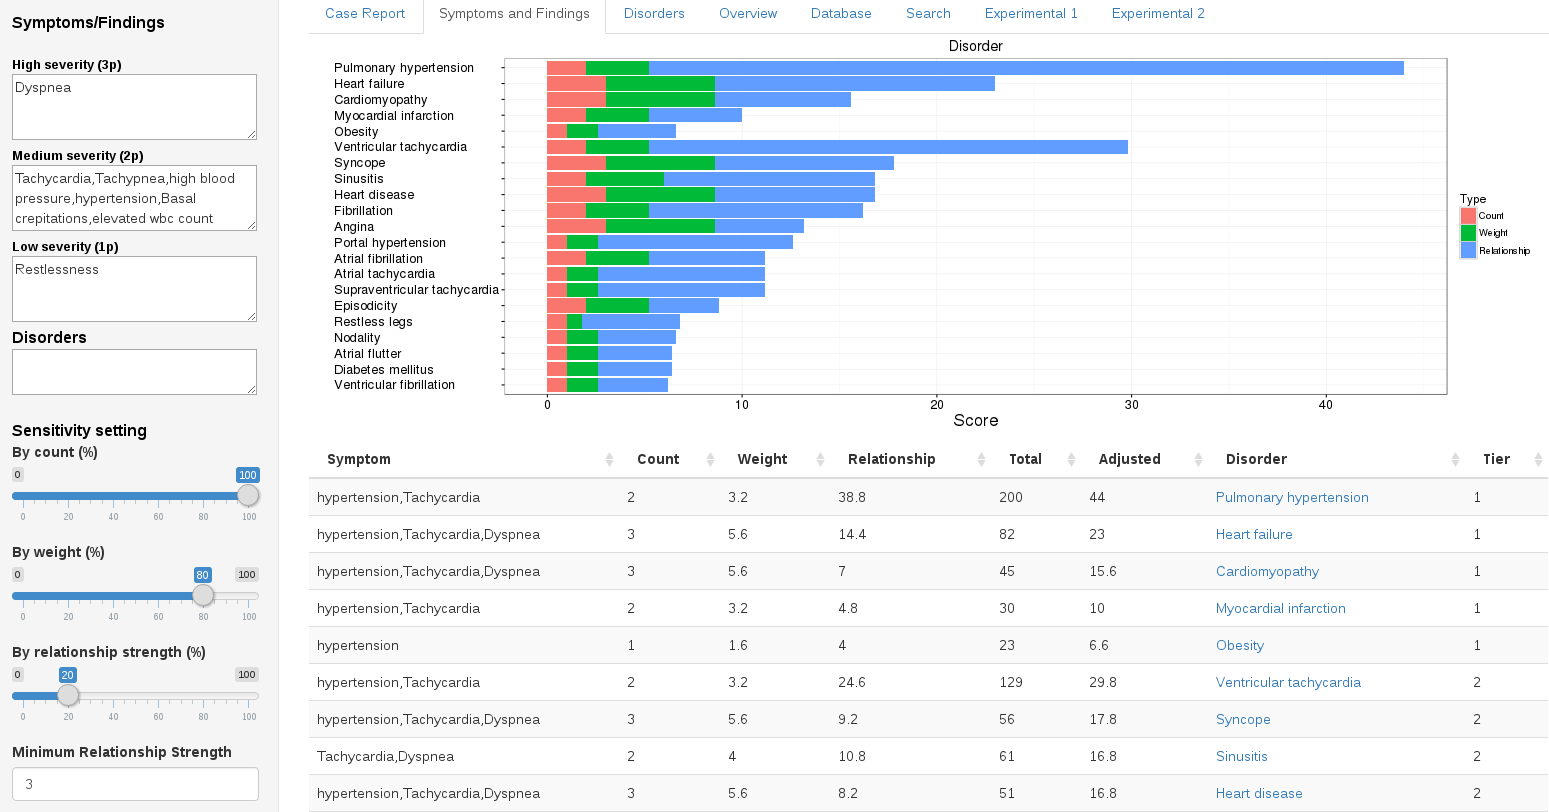
Task: Click the Myocardial infarction link
Action: tap(1281, 609)
